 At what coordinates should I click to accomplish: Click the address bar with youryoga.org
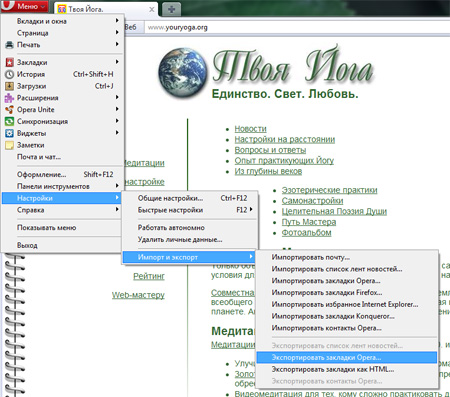[x=297, y=27]
